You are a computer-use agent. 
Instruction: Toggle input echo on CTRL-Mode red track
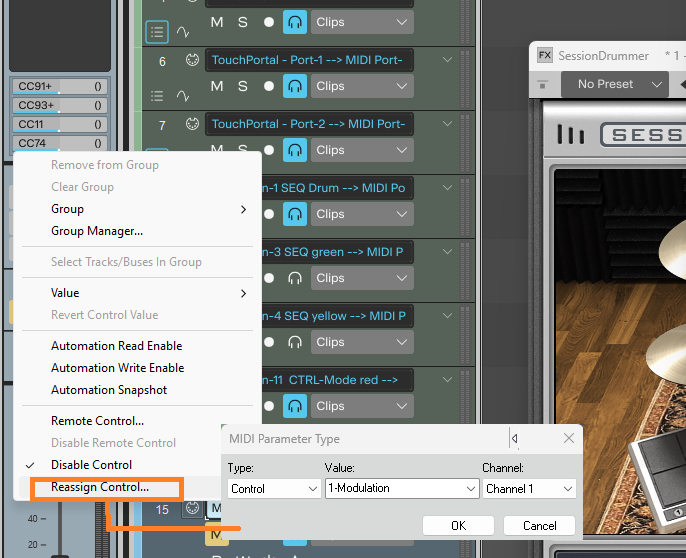(294, 406)
